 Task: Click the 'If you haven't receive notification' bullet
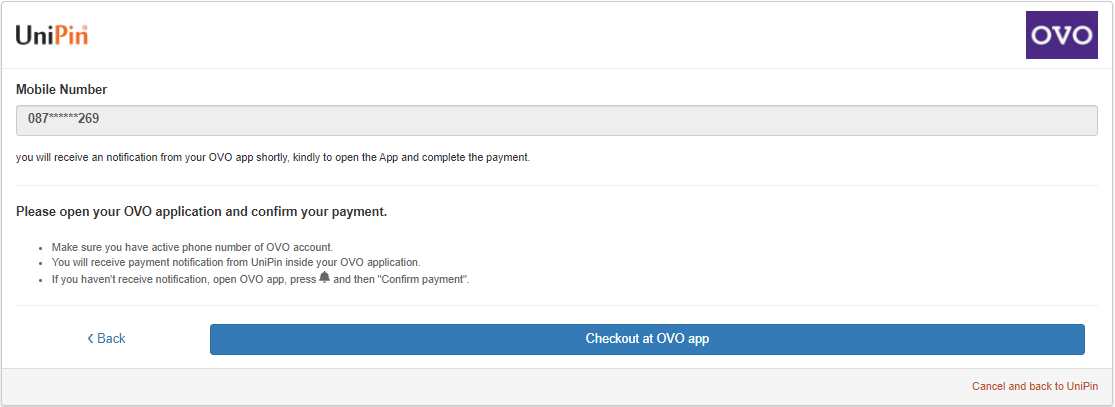(261, 280)
